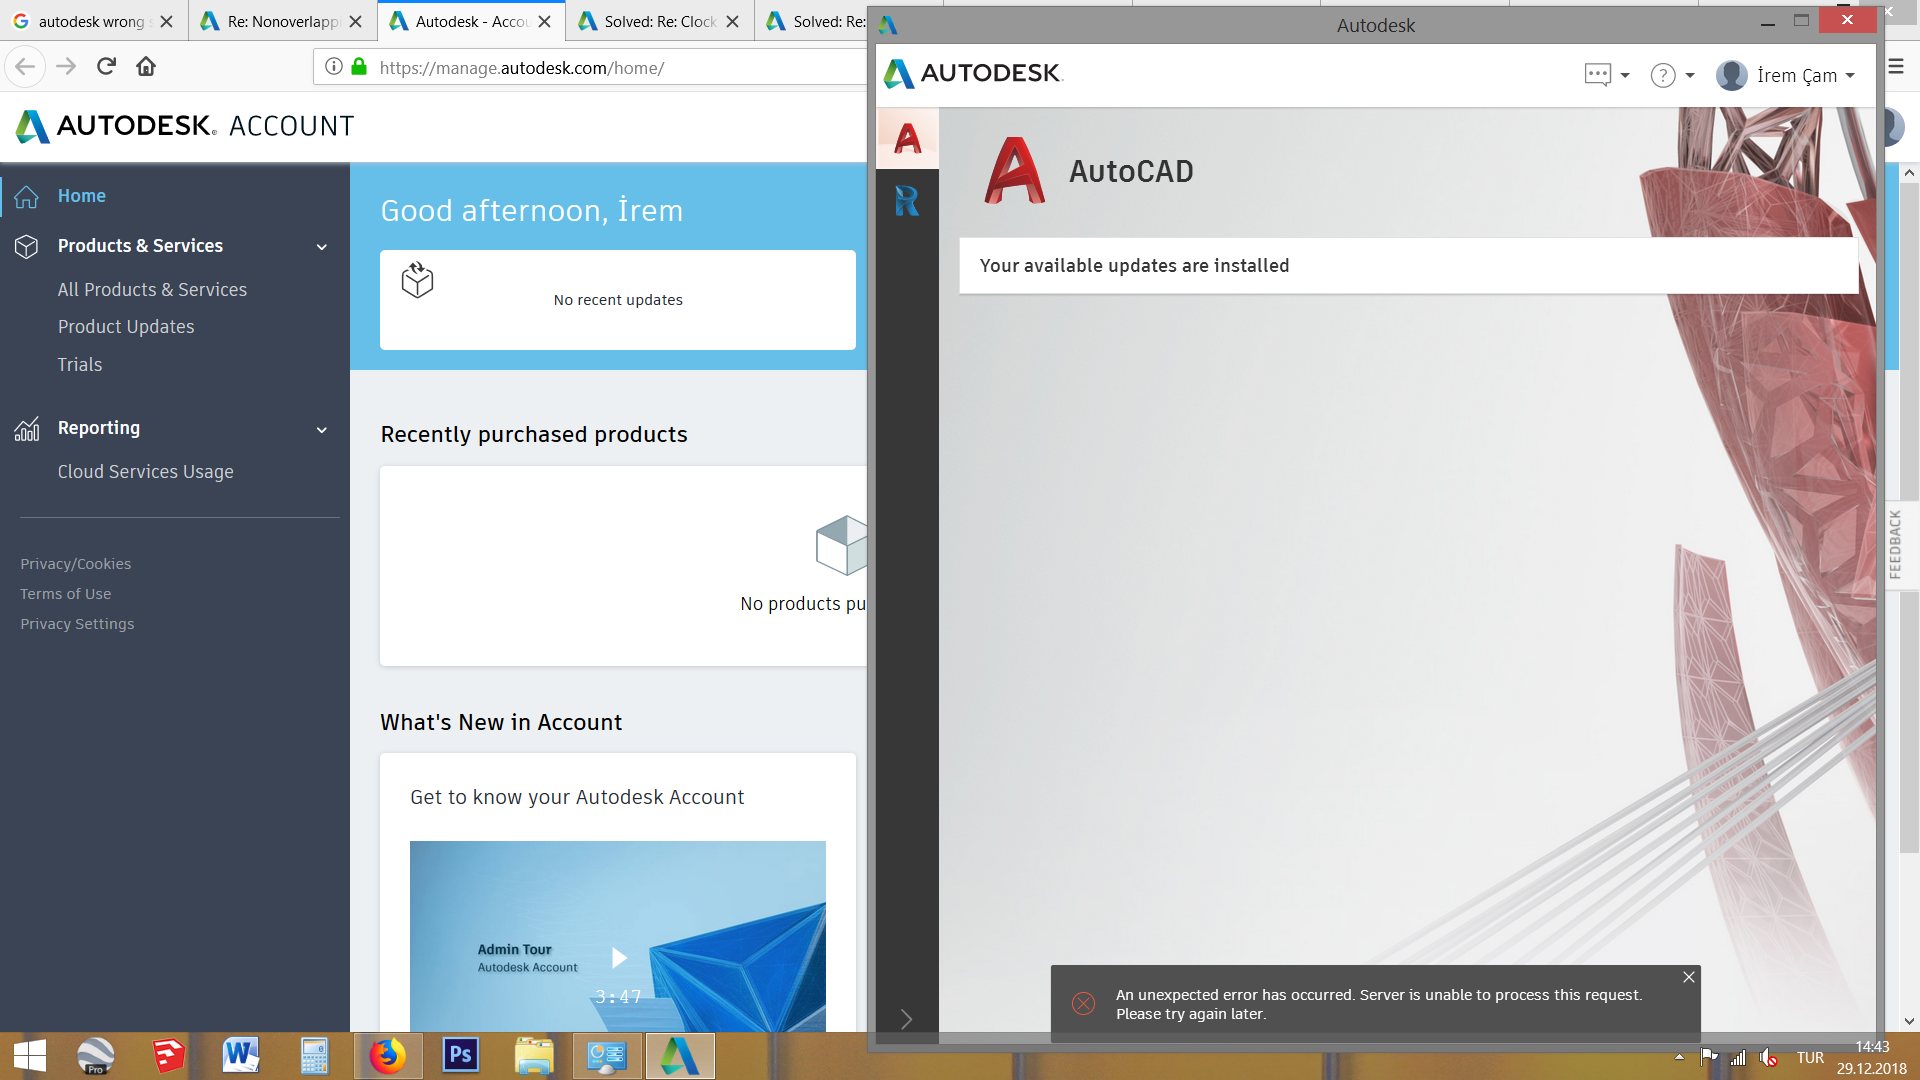The height and width of the screenshot is (1080, 1920).
Task: Open Cloud Services Usage report
Action: click(145, 472)
